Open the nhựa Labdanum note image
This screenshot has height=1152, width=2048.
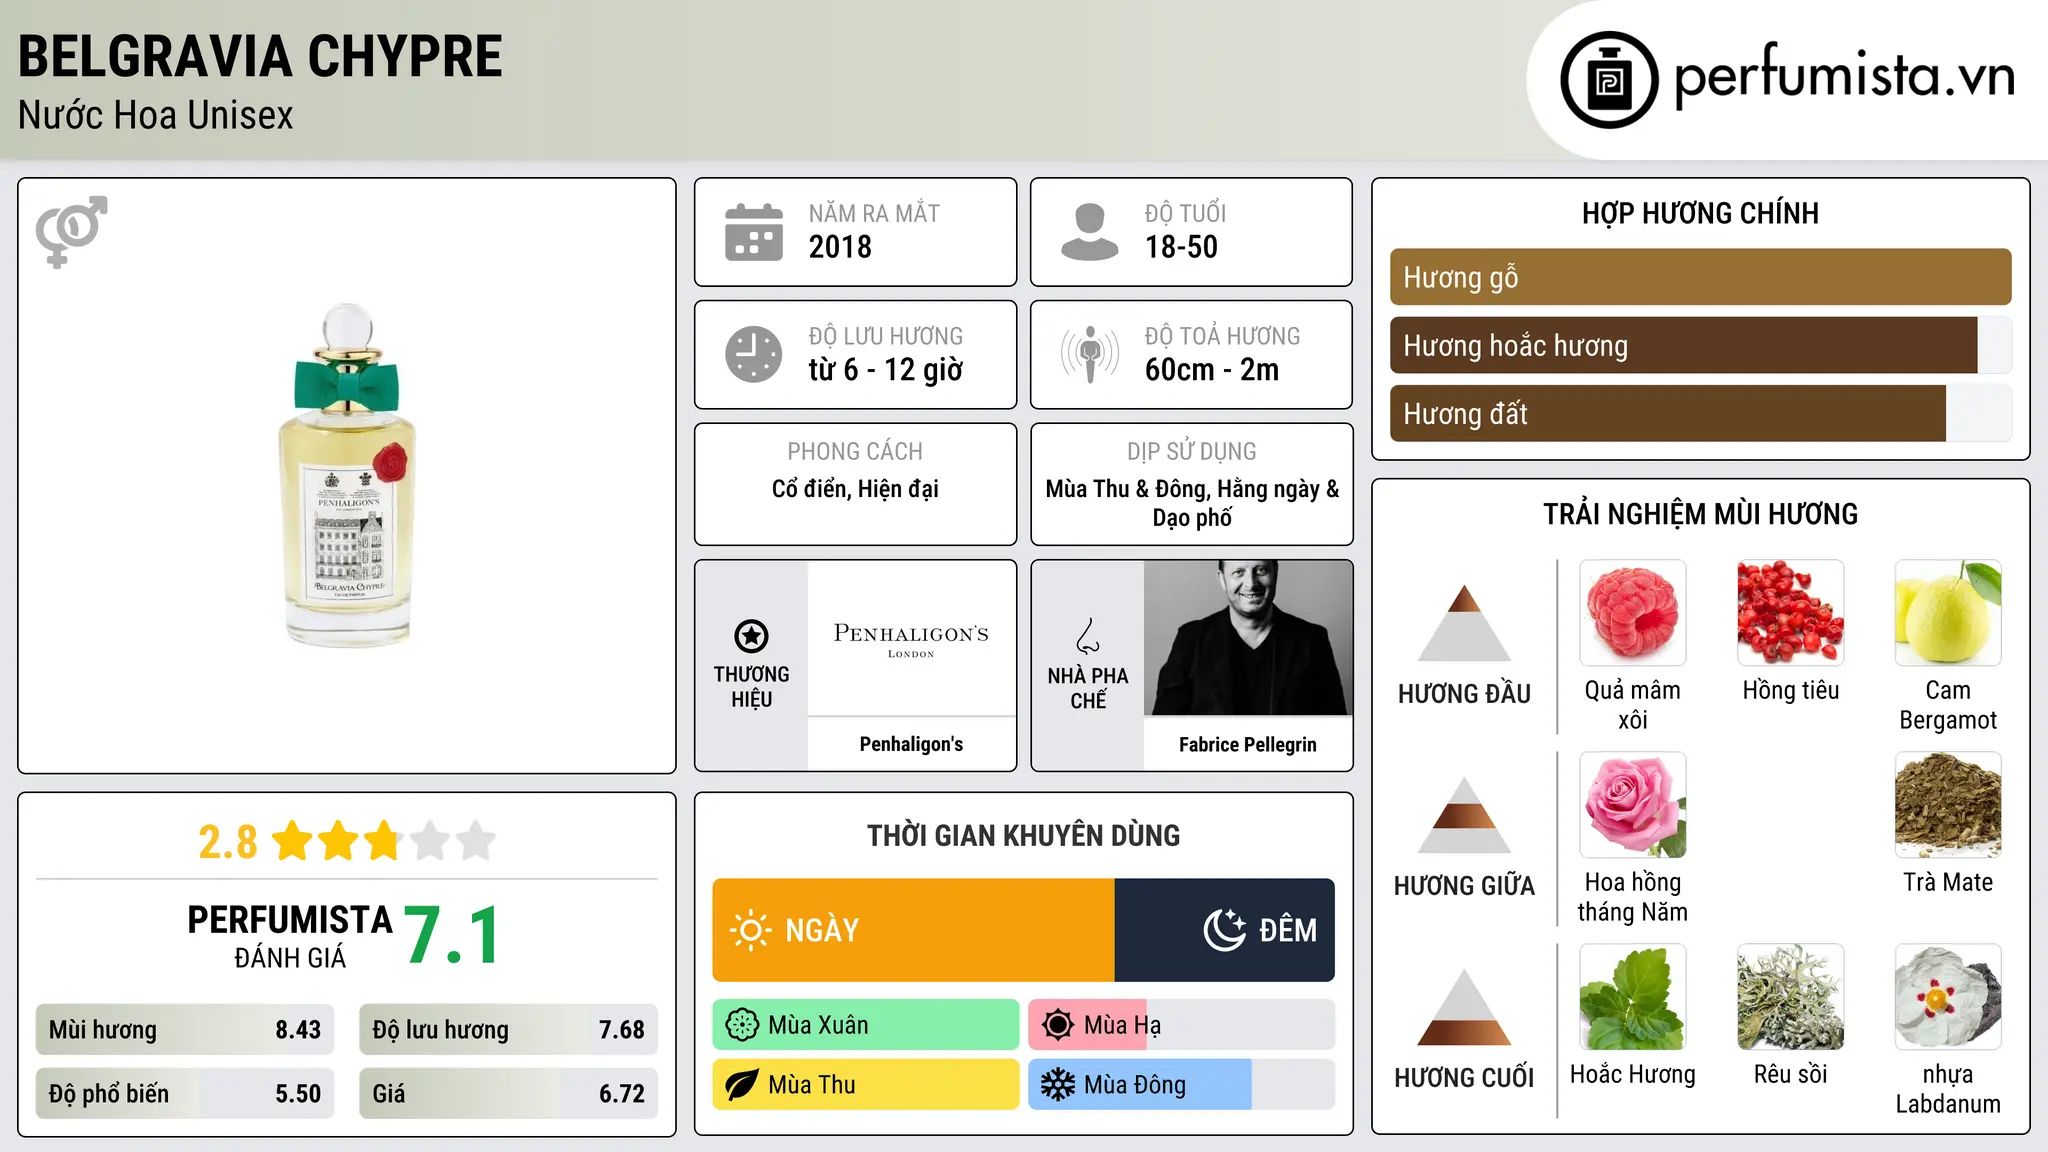coord(1948,997)
